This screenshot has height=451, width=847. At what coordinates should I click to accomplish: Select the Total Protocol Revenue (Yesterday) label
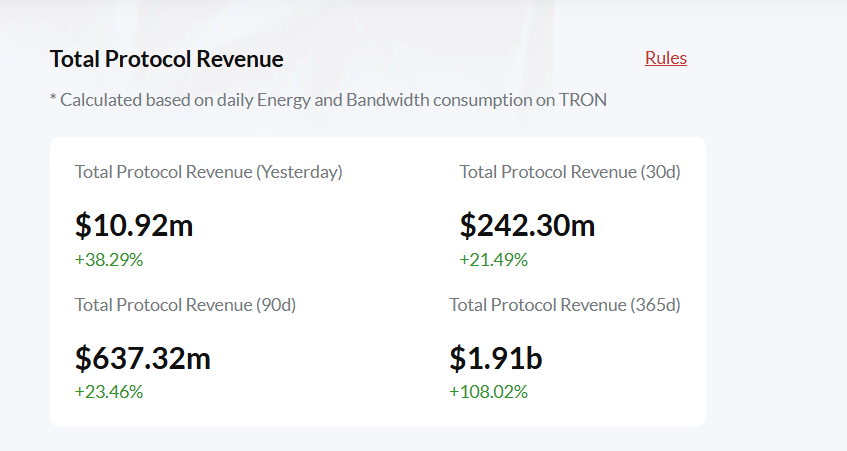(x=208, y=172)
